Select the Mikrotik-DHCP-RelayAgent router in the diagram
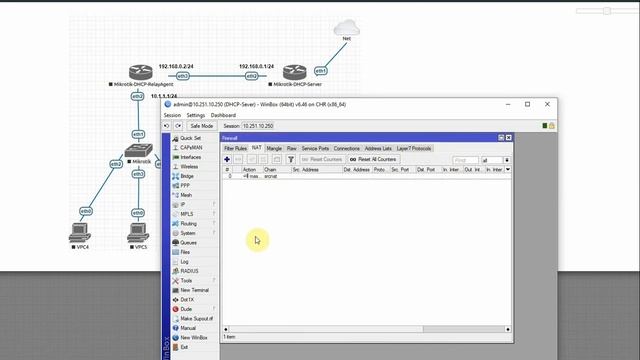Screen dimensions: 640x360 point(141,73)
